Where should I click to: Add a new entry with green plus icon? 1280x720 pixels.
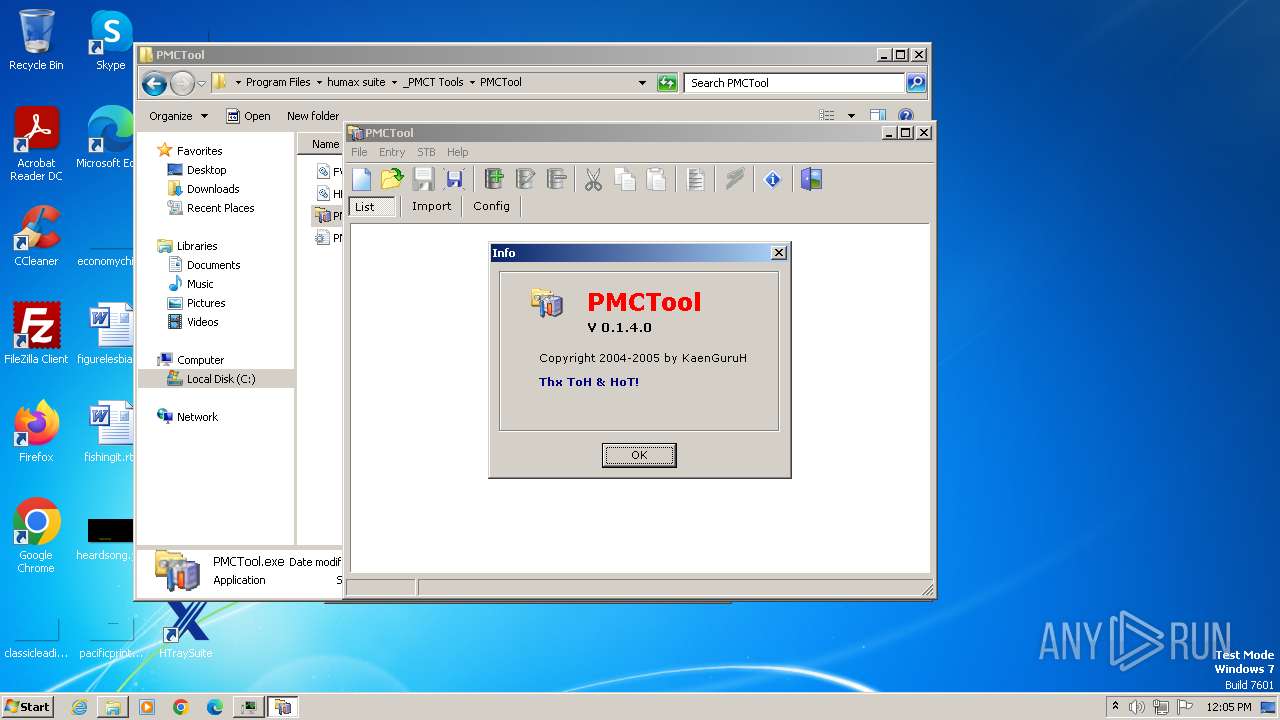point(494,180)
